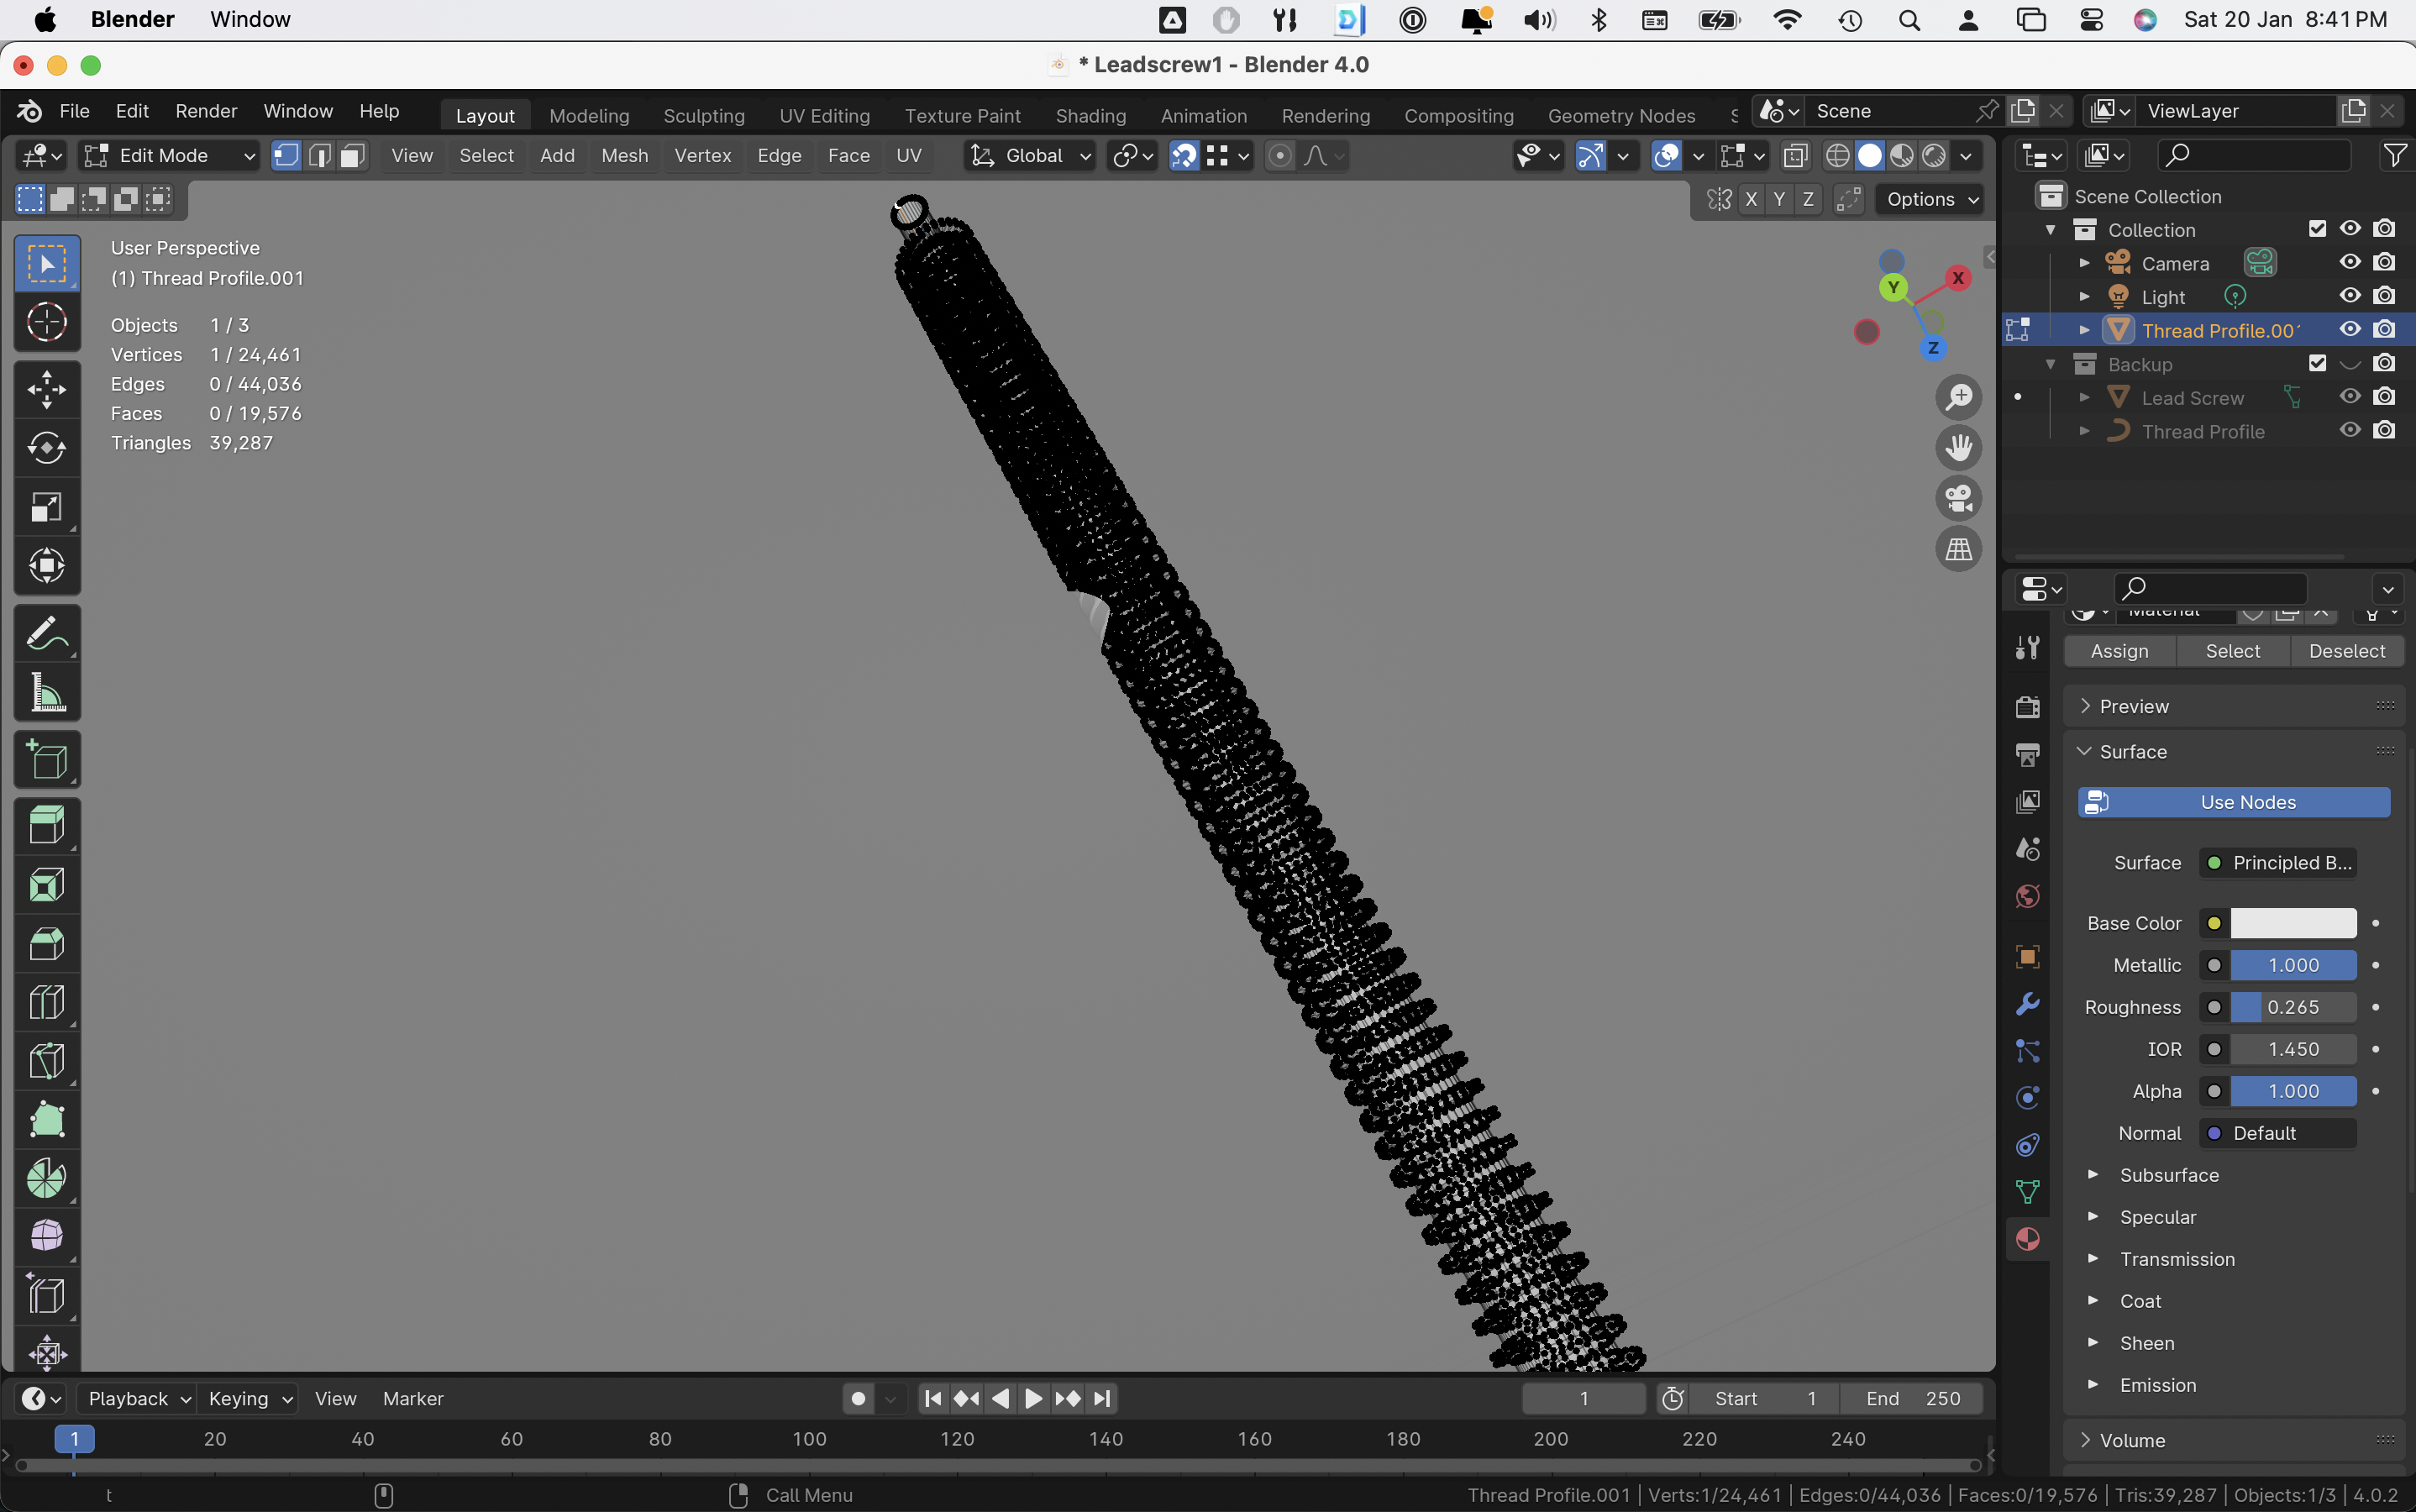This screenshot has width=2416, height=1512.
Task: Toggle camera view in viewport
Action: point(1958,498)
